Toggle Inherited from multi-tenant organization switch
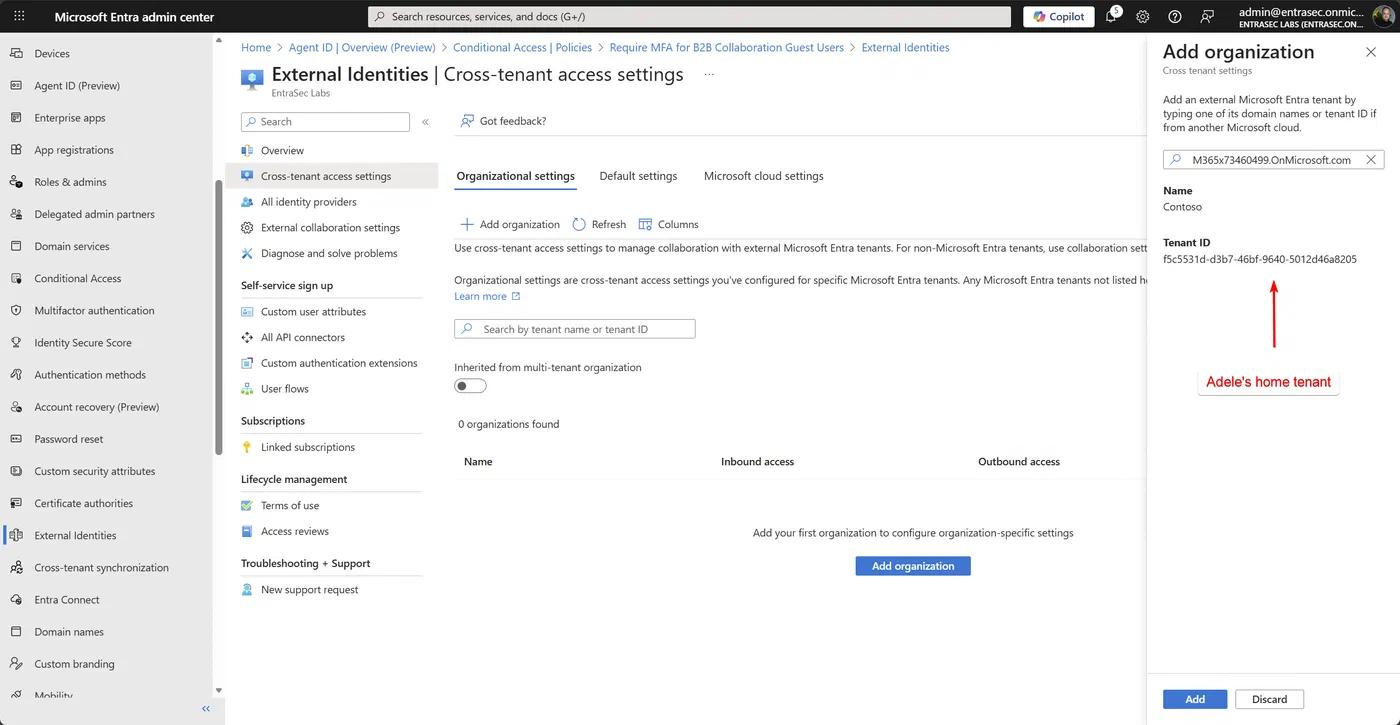 click(x=470, y=386)
